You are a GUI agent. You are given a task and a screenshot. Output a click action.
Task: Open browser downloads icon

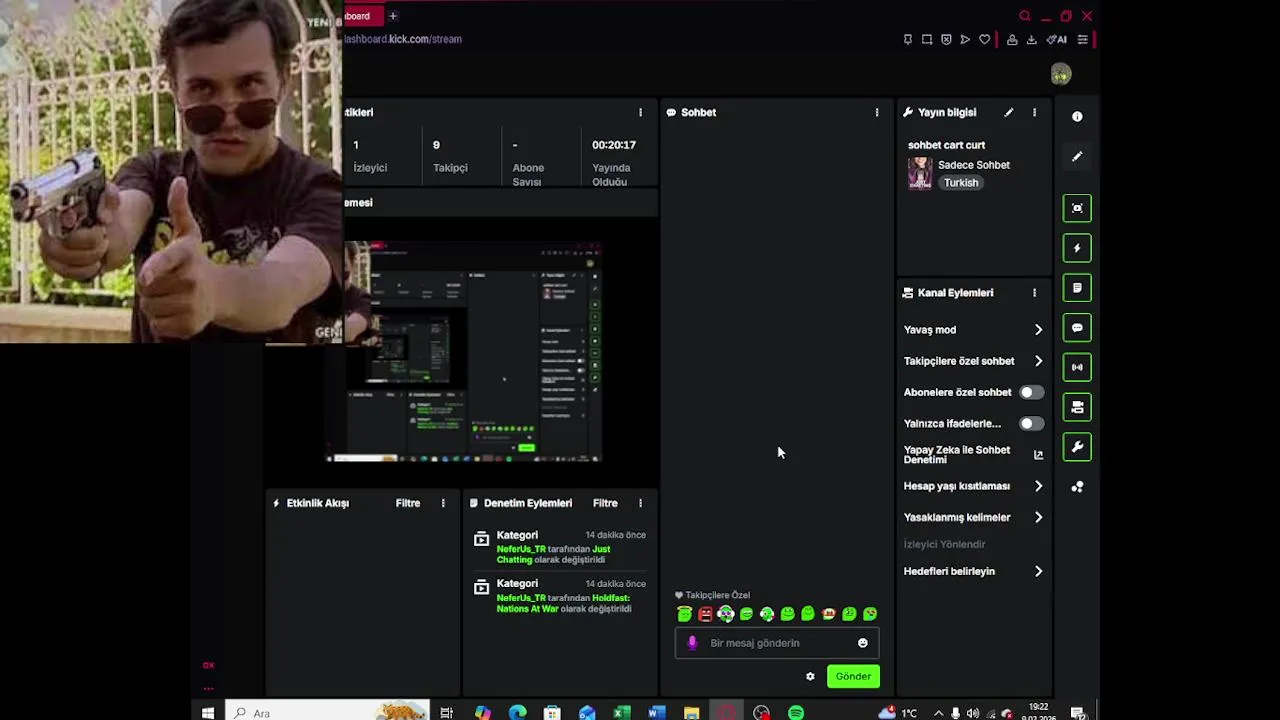1032,40
